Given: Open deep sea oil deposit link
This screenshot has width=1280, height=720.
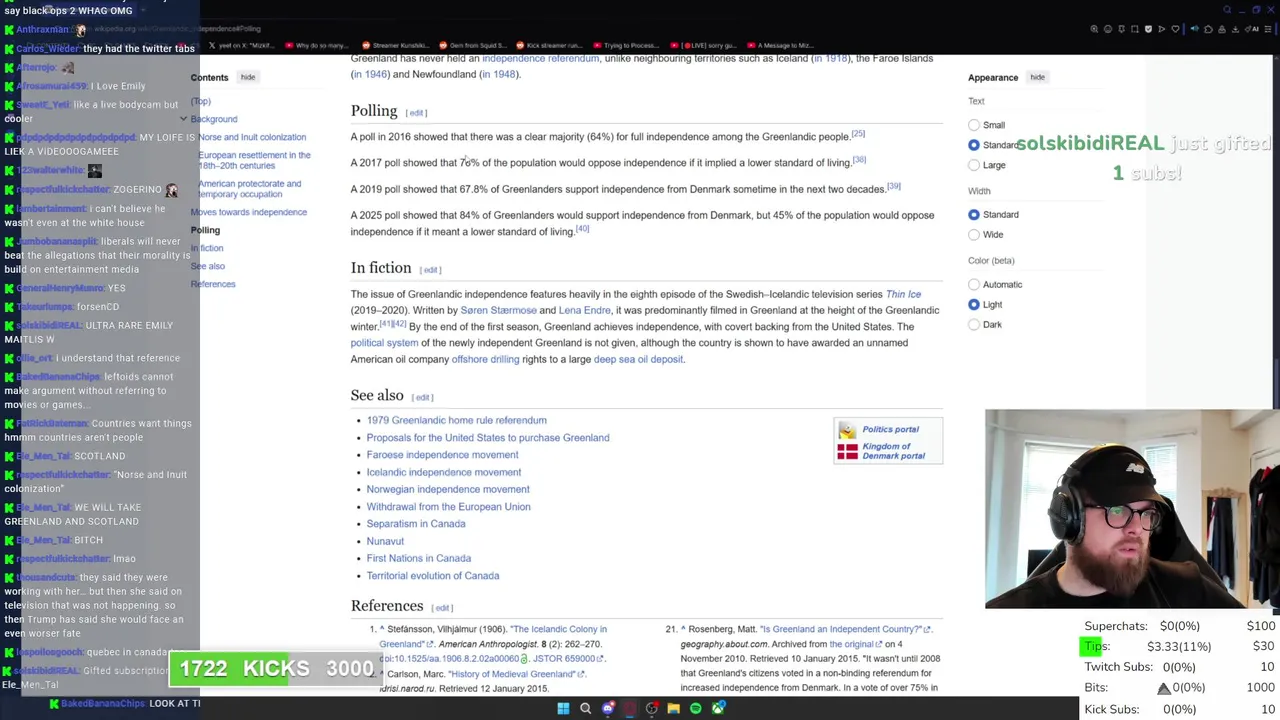Looking at the screenshot, I should click(638, 359).
